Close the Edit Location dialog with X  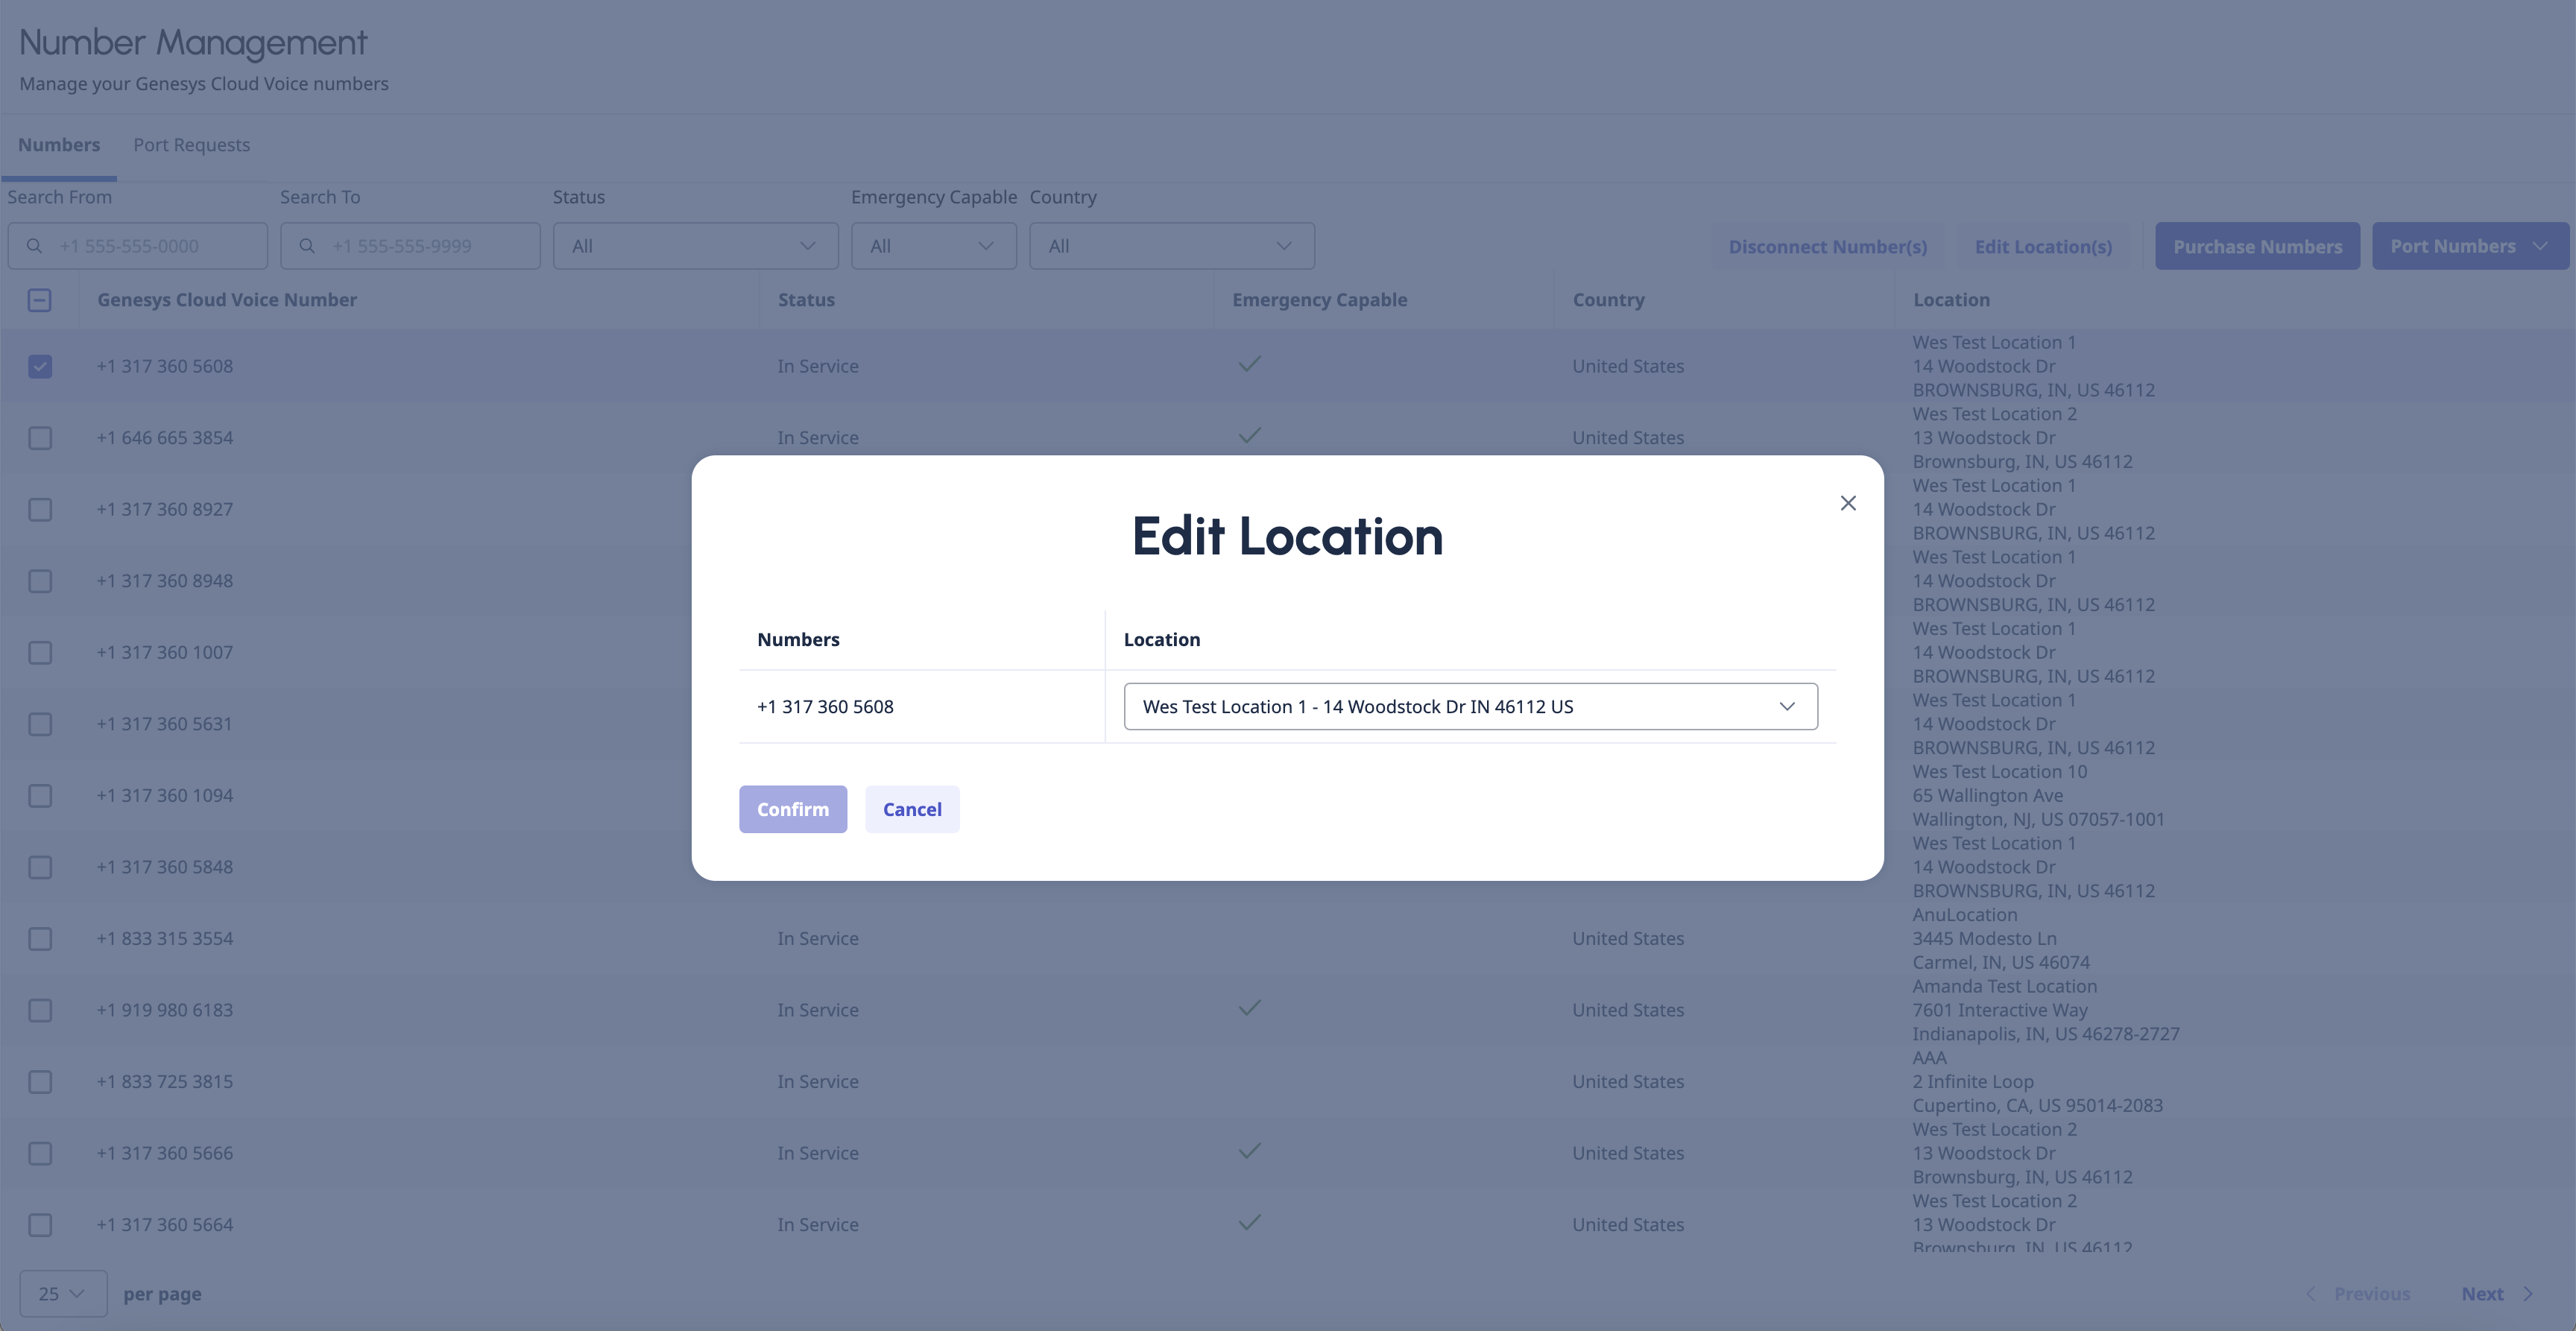click(x=1848, y=503)
